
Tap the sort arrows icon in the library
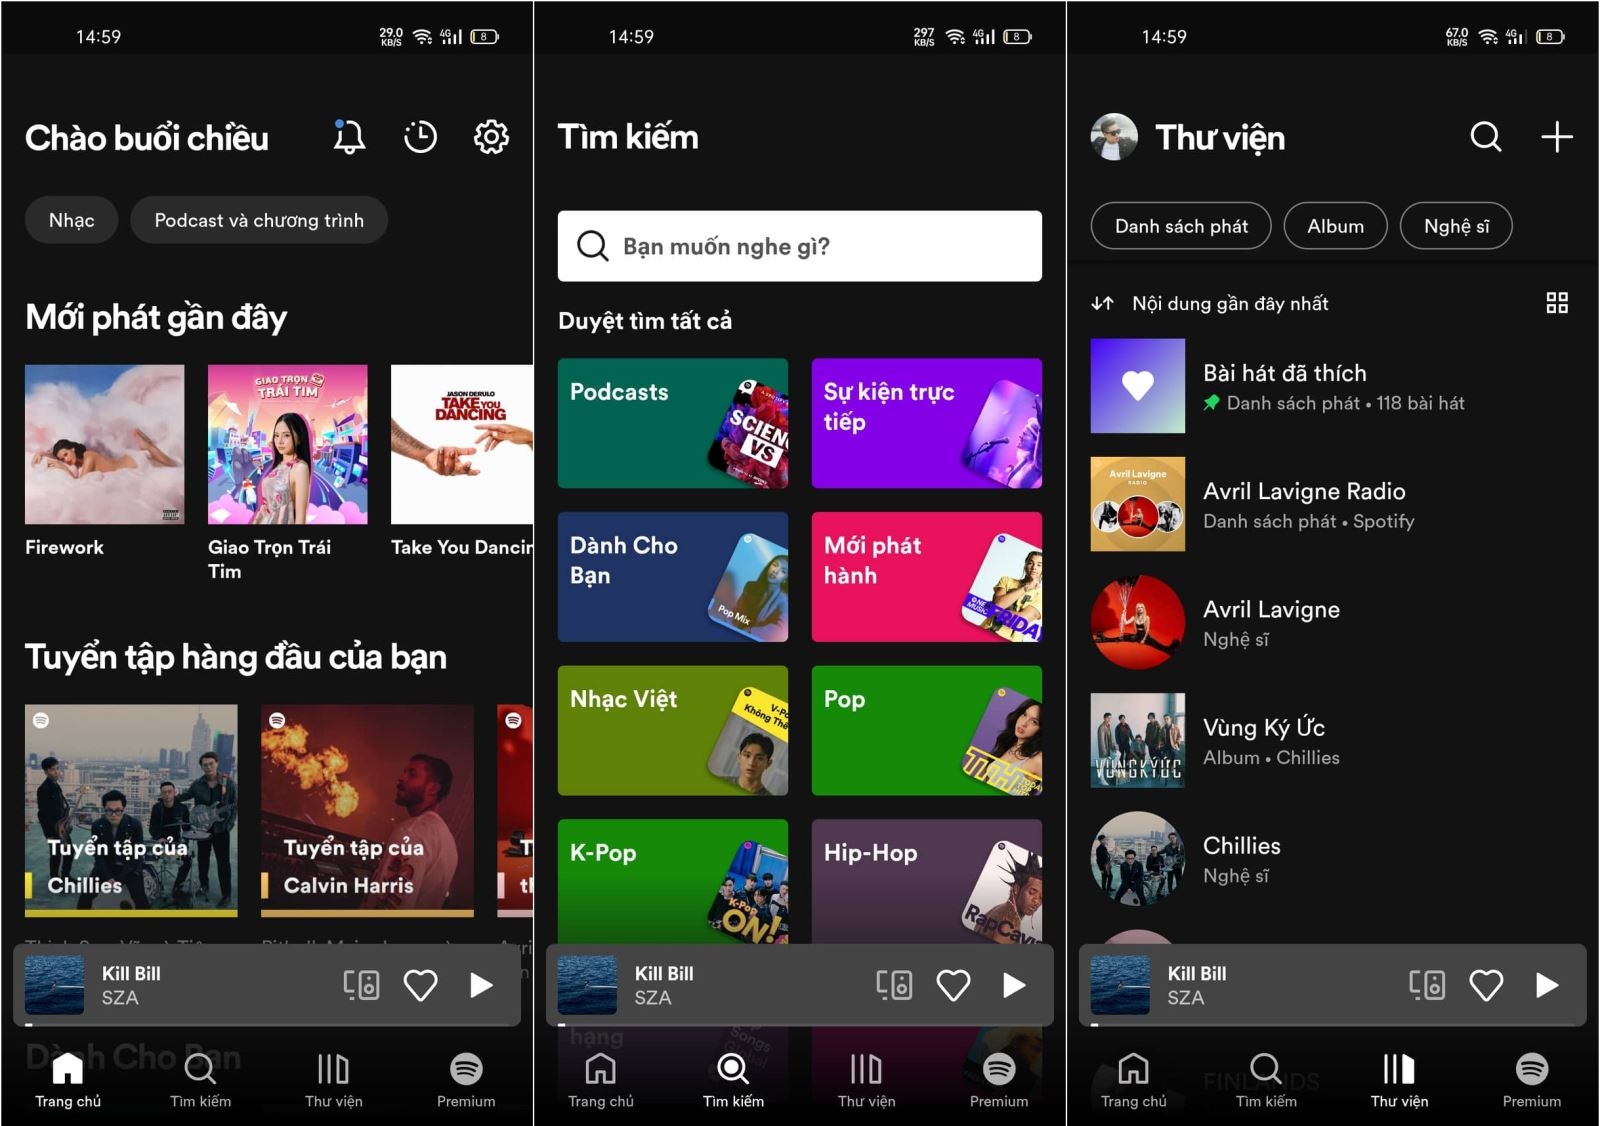click(x=1102, y=303)
